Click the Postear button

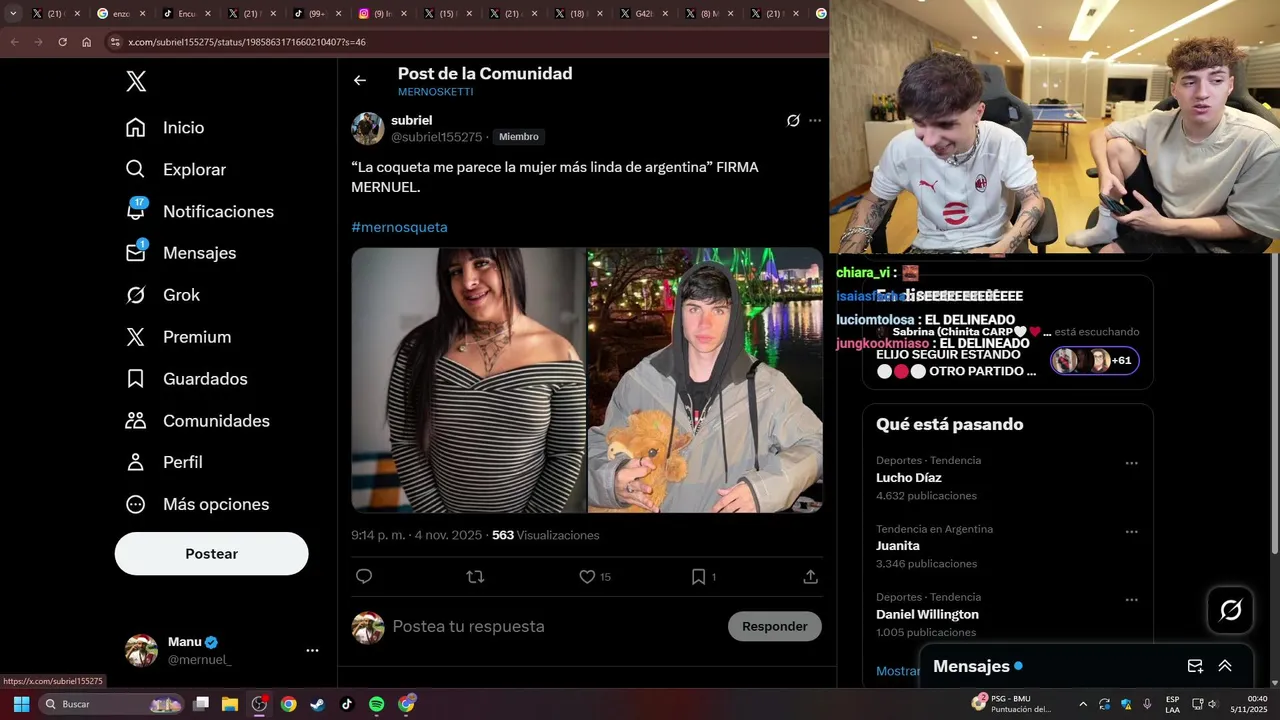point(211,553)
